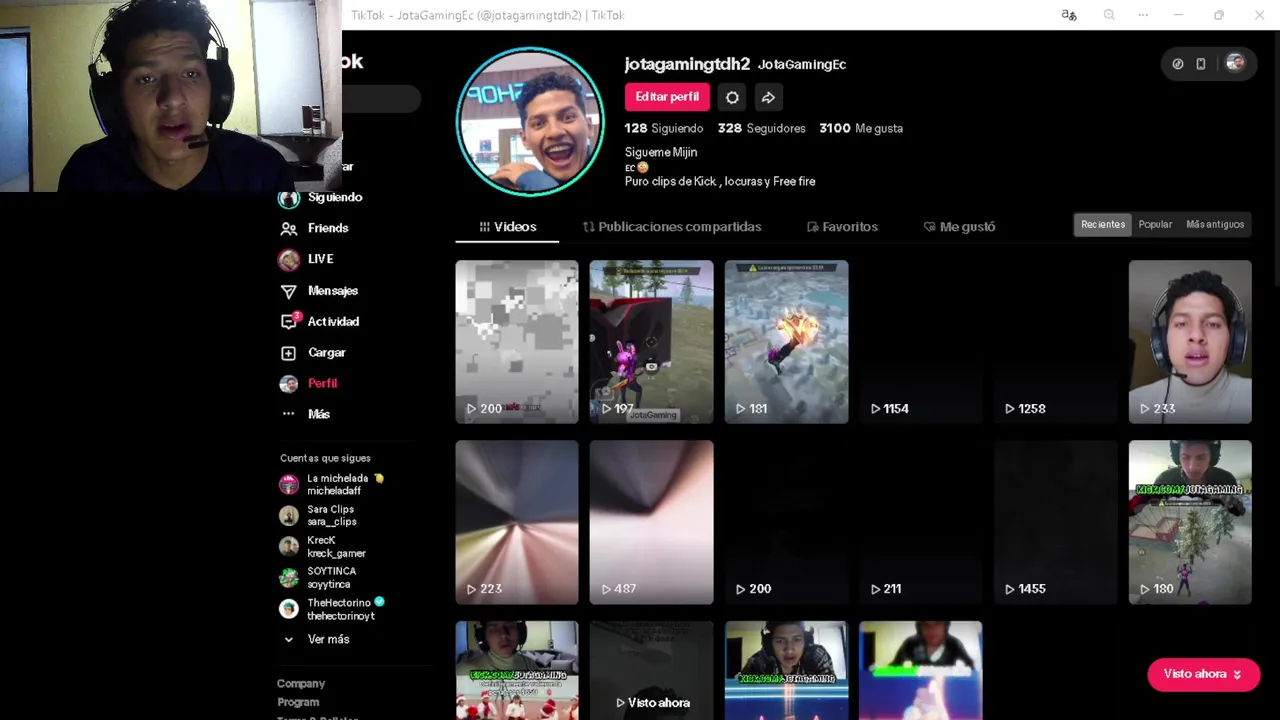Click bio text Sigueme Mijin

click(x=661, y=152)
